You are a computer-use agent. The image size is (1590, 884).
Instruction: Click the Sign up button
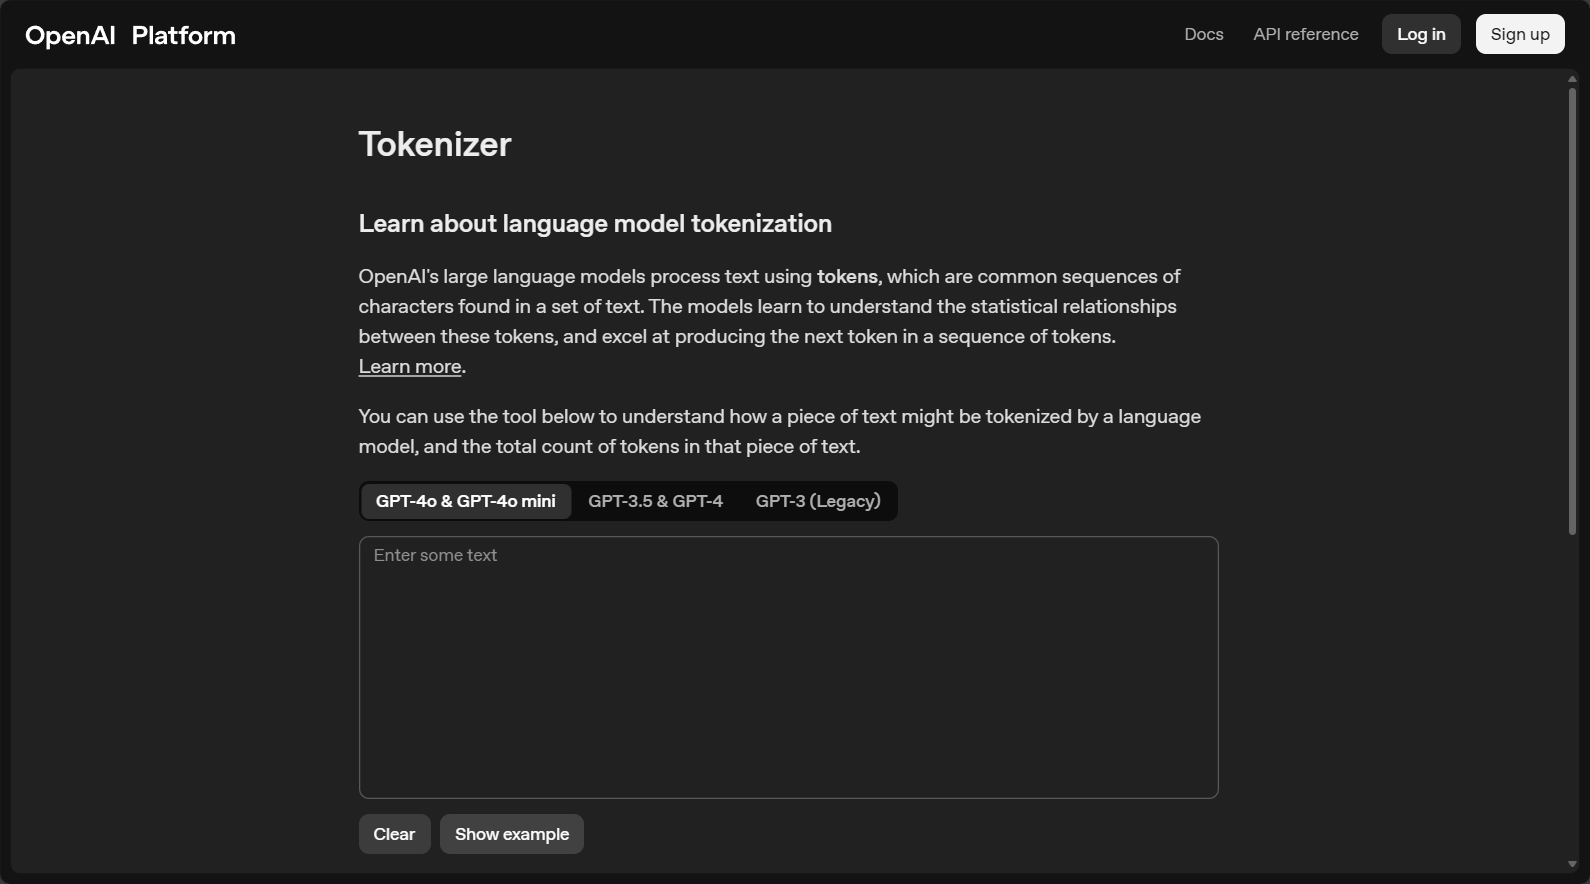click(x=1520, y=34)
